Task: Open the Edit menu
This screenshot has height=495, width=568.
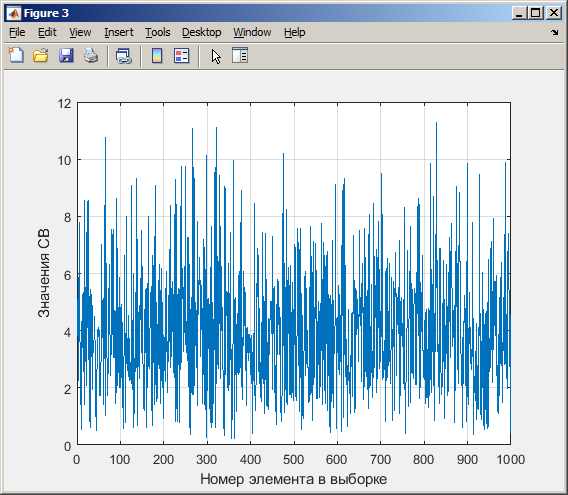Action: (47, 32)
